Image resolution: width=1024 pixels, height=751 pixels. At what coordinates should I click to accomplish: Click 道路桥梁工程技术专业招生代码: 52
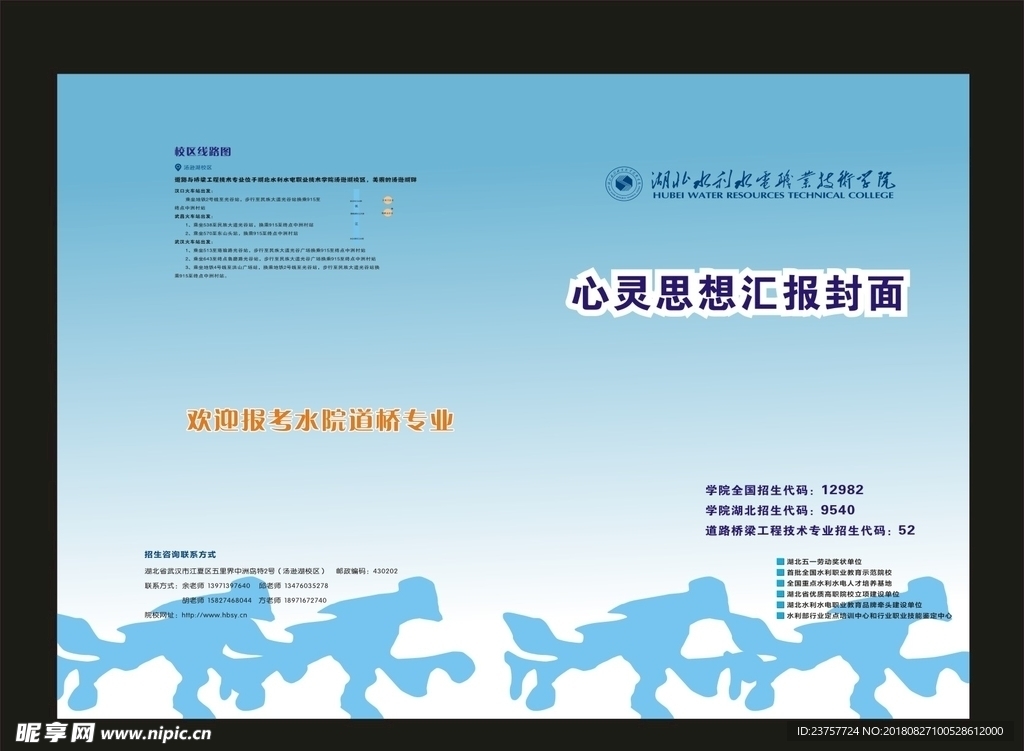810,530
